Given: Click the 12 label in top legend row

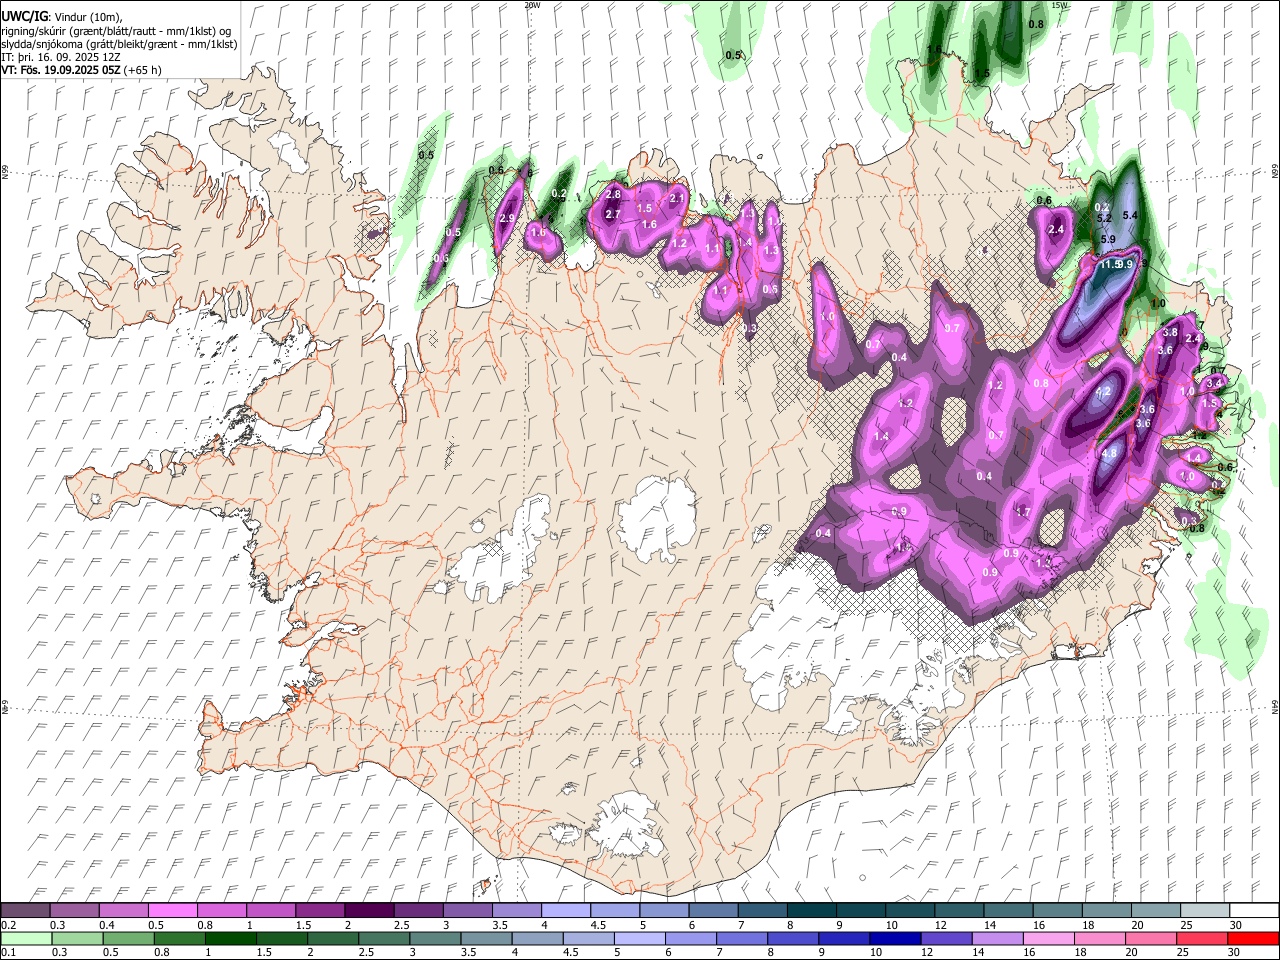Looking at the screenshot, I should coord(940,925).
